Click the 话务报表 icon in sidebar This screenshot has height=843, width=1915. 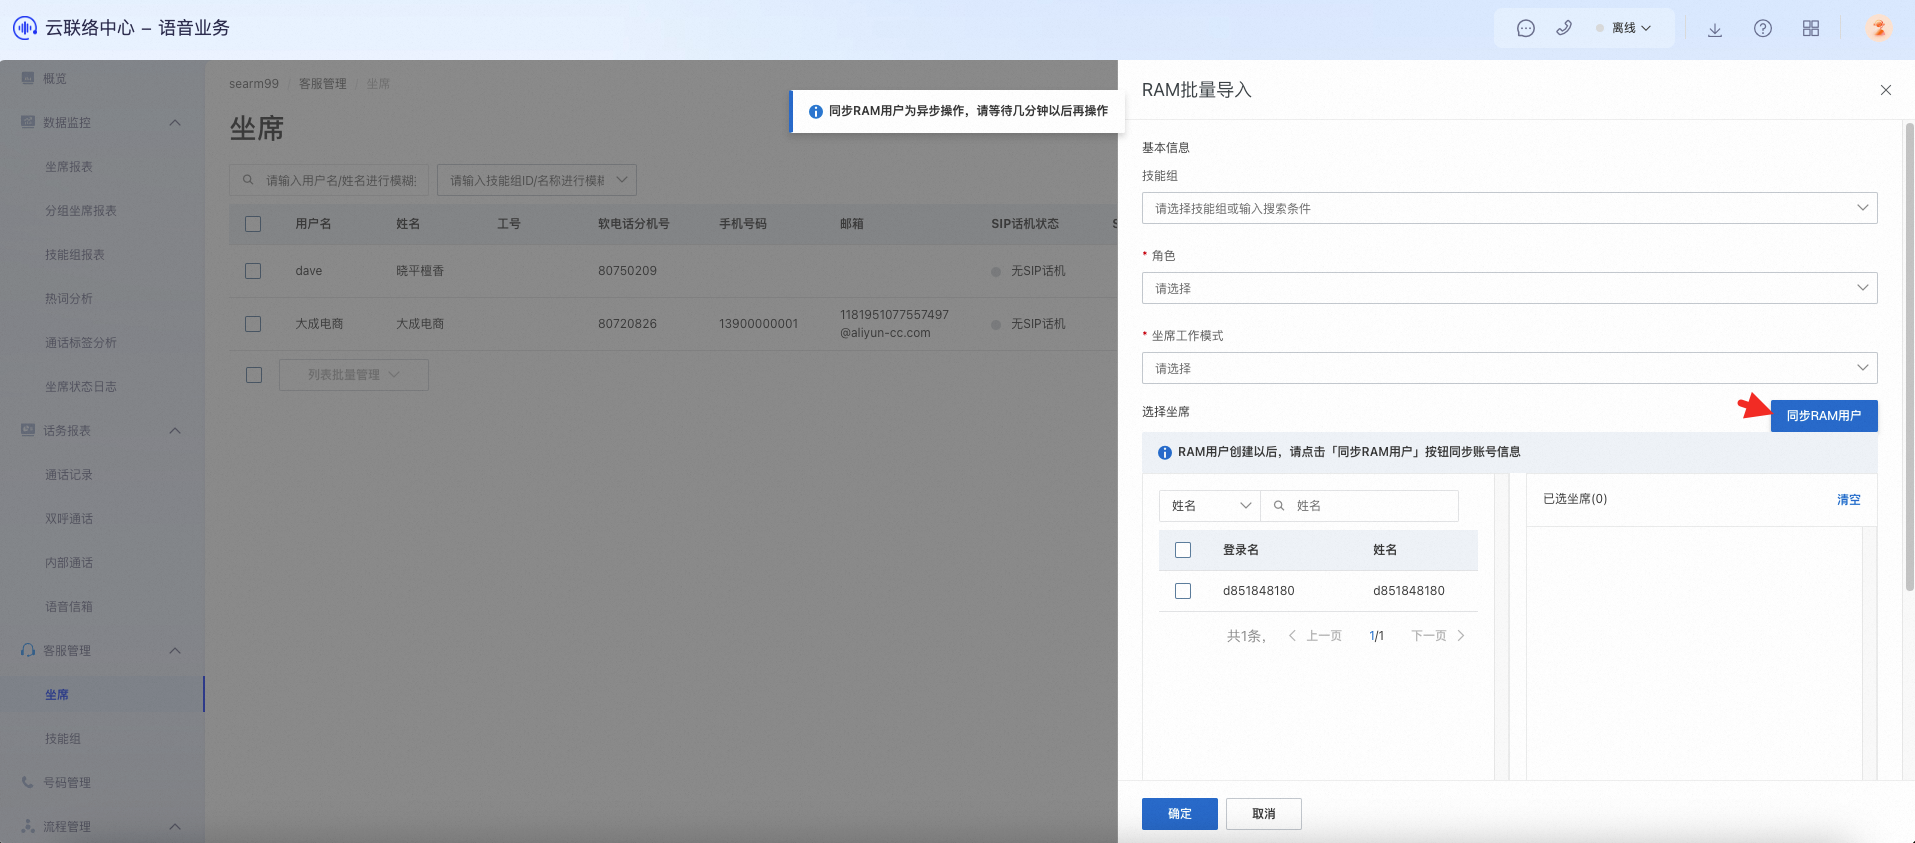tap(28, 430)
